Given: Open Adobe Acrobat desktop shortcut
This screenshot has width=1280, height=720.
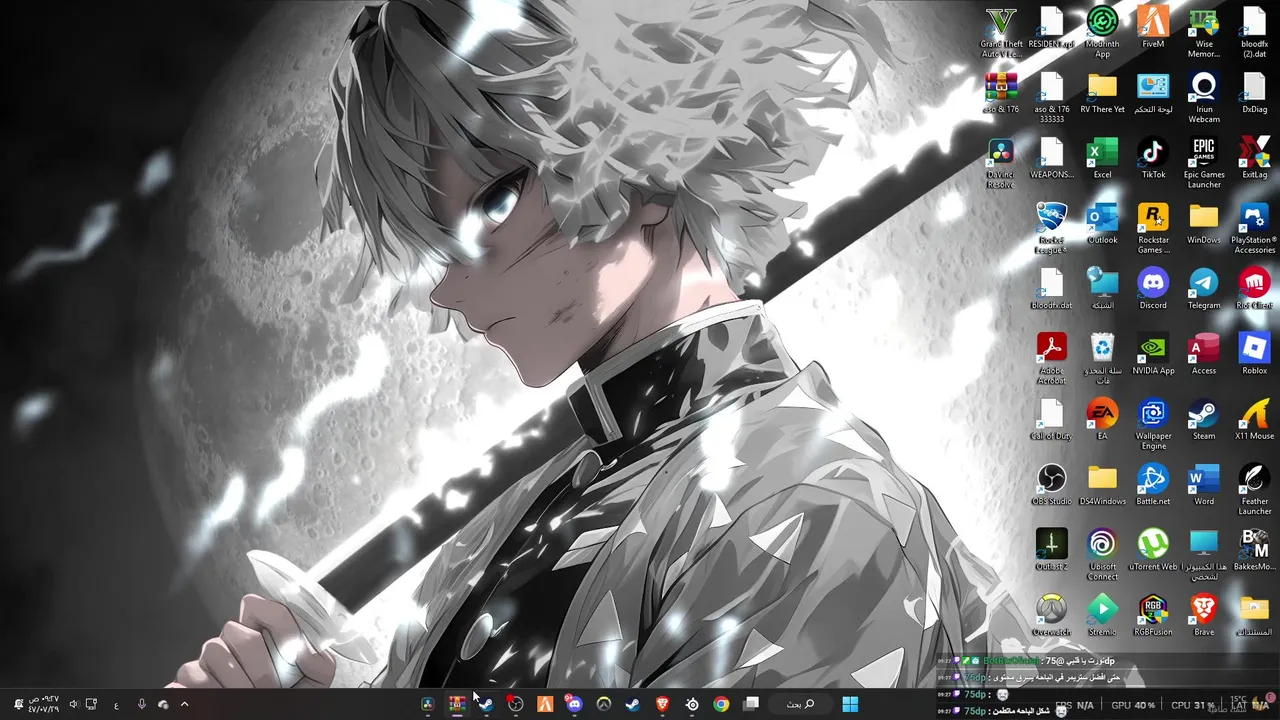Looking at the screenshot, I should (x=1051, y=360).
